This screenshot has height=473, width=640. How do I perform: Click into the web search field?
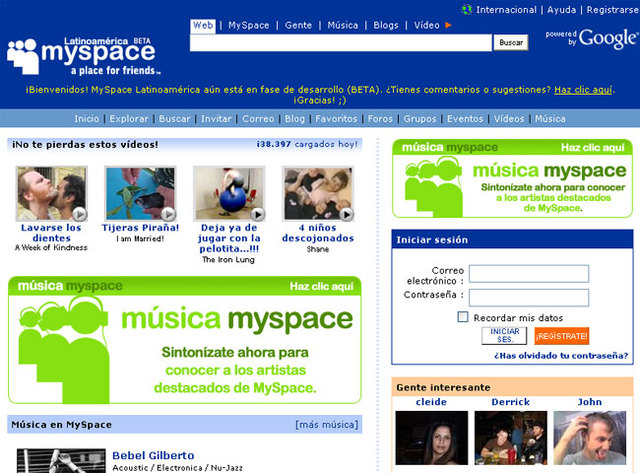tap(341, 42)
